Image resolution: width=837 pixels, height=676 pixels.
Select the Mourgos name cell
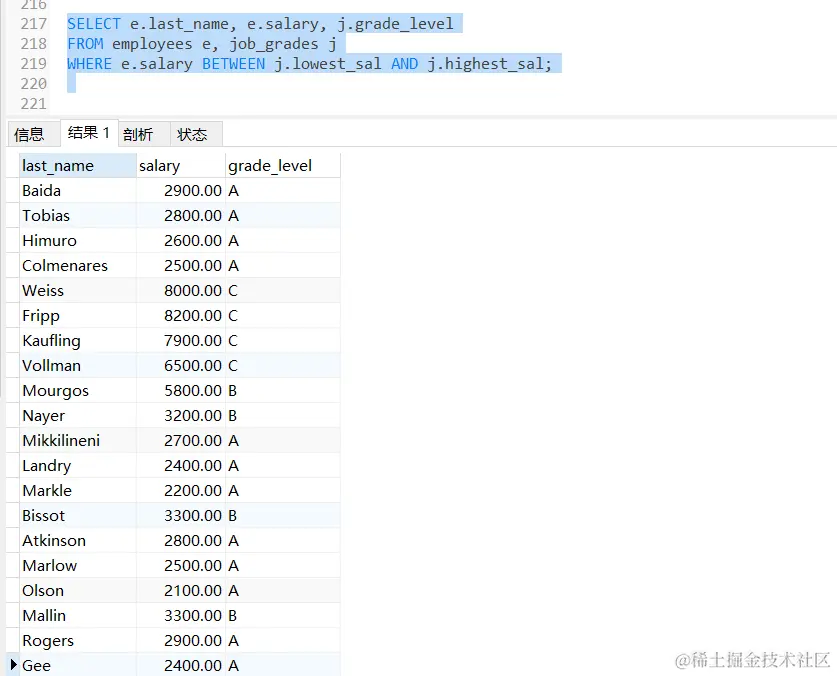[77, 390]
